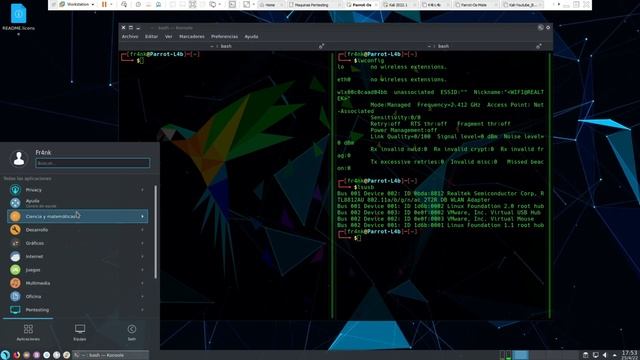Open the Archivo menu in Konsole

[x=130, y=36]
